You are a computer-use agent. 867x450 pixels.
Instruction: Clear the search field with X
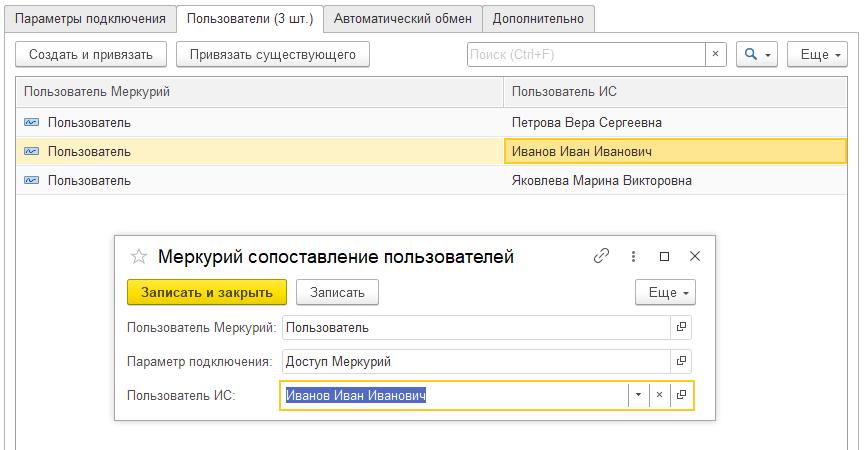715,55
